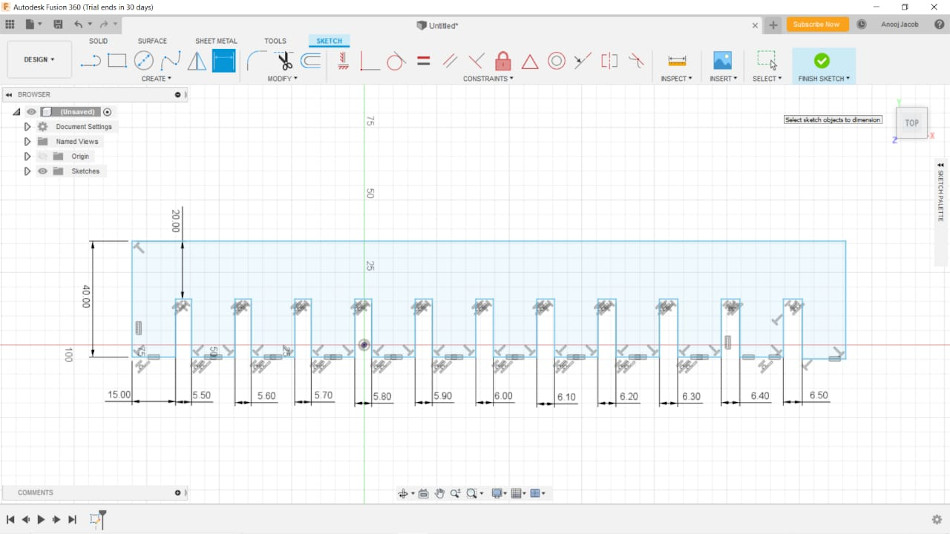
Task: Apply the Perpendicular constraint
Action: (476, 61)
